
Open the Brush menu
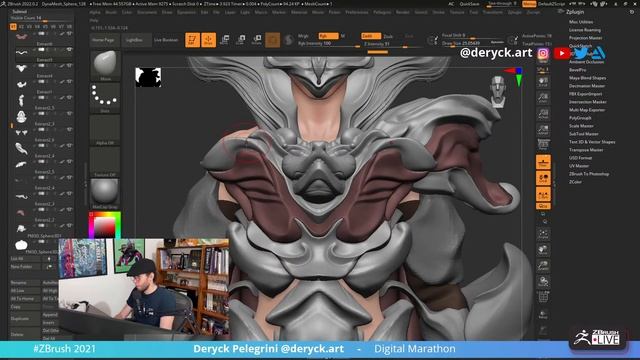pos(111,12)
